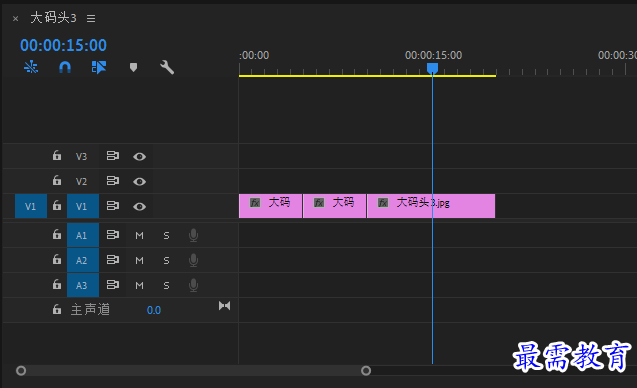The height and width of the screenshot is (388, 637).
Task: Add a marker with the marker icon
Action: coord(133,67)
